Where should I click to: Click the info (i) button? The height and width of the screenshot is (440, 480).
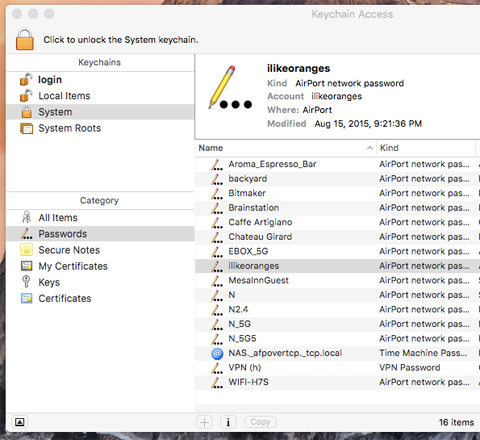tap(228, 422)
